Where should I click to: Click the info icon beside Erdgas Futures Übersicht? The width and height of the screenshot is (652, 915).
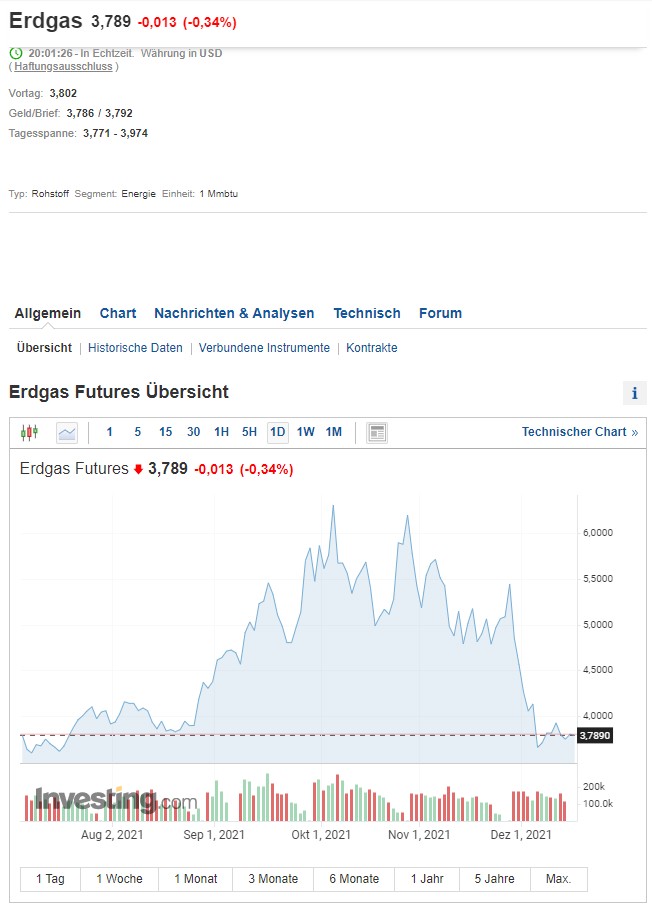coord(634,393)
